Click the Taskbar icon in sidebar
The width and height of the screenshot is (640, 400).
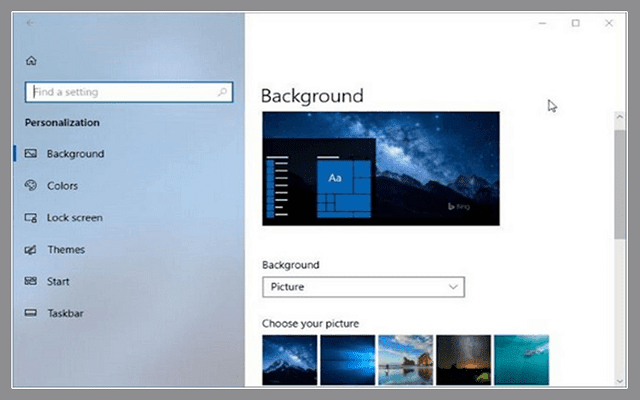point(30,314)
